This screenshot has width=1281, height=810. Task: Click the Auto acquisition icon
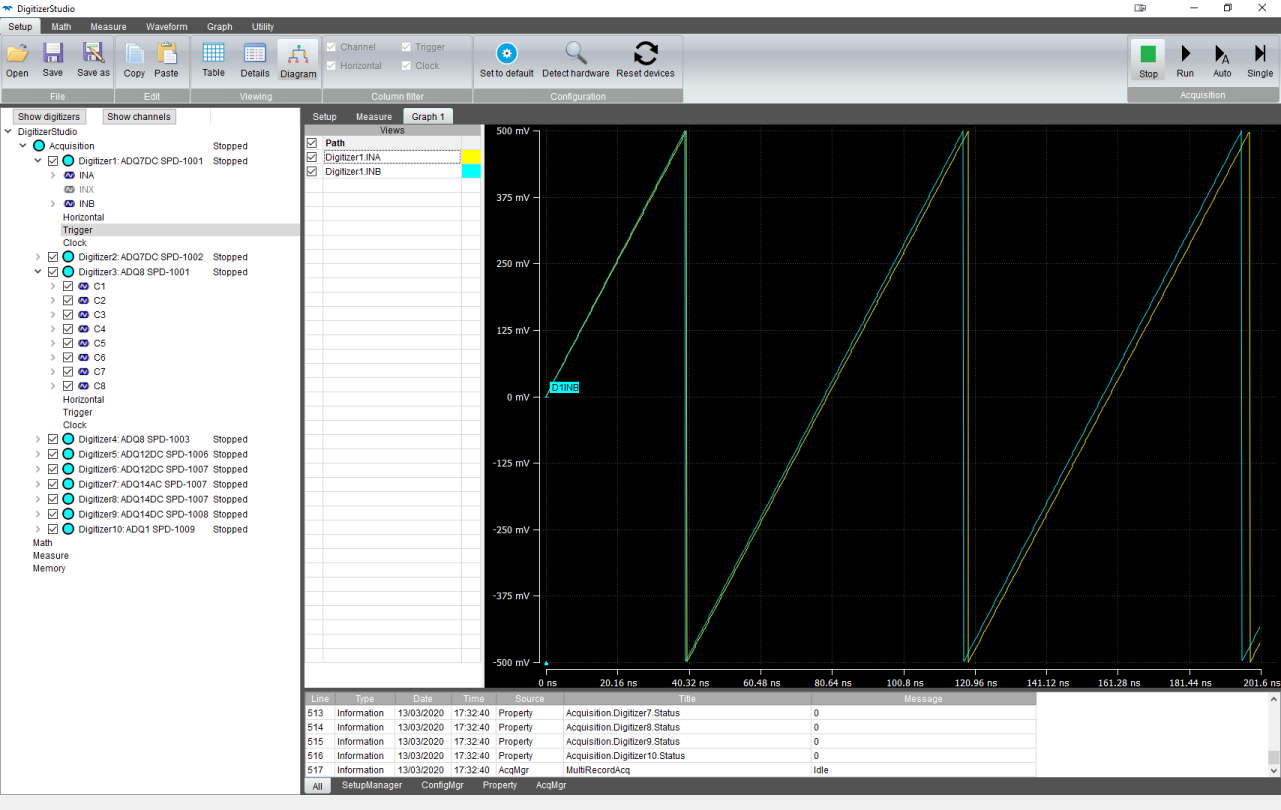tap(1222, 54)
